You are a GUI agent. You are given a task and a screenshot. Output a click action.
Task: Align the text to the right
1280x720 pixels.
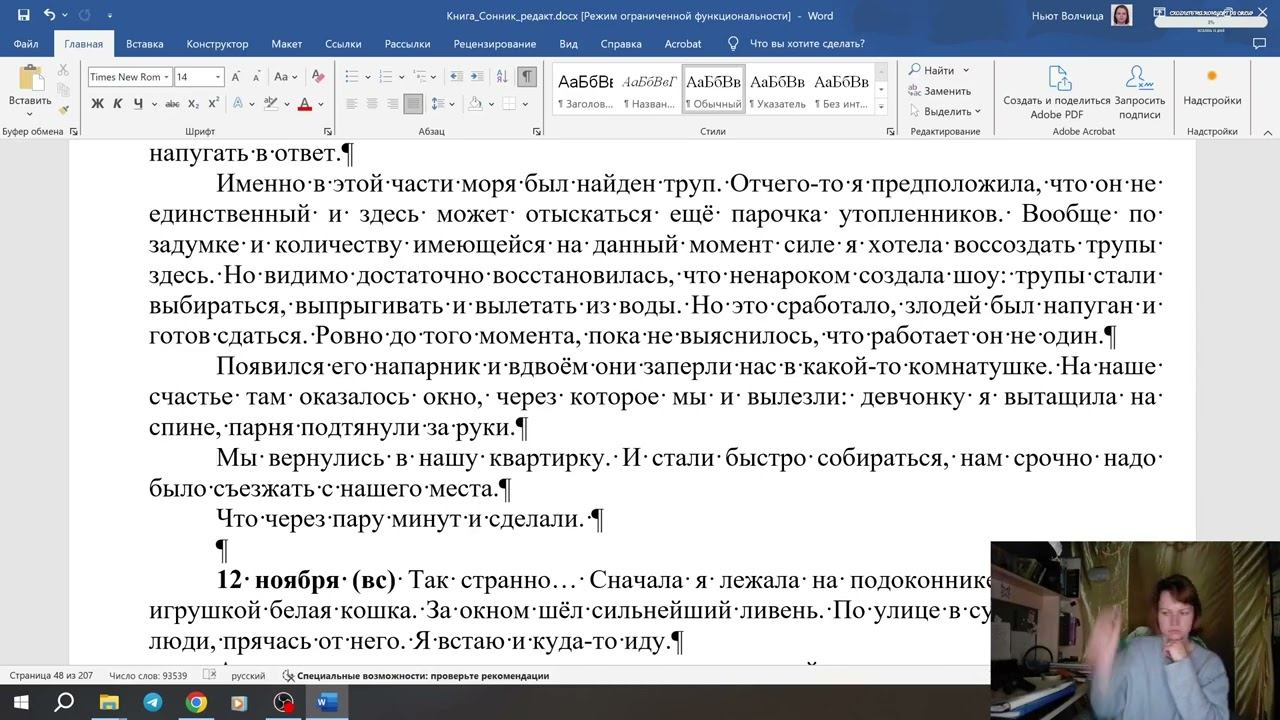click(392, 104)
